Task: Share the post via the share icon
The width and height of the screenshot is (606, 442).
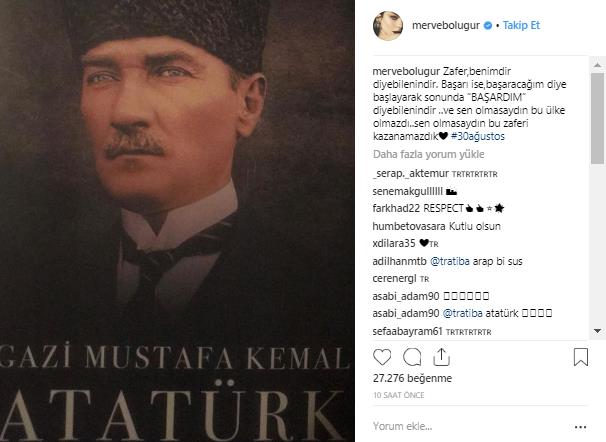Action: 441,357
